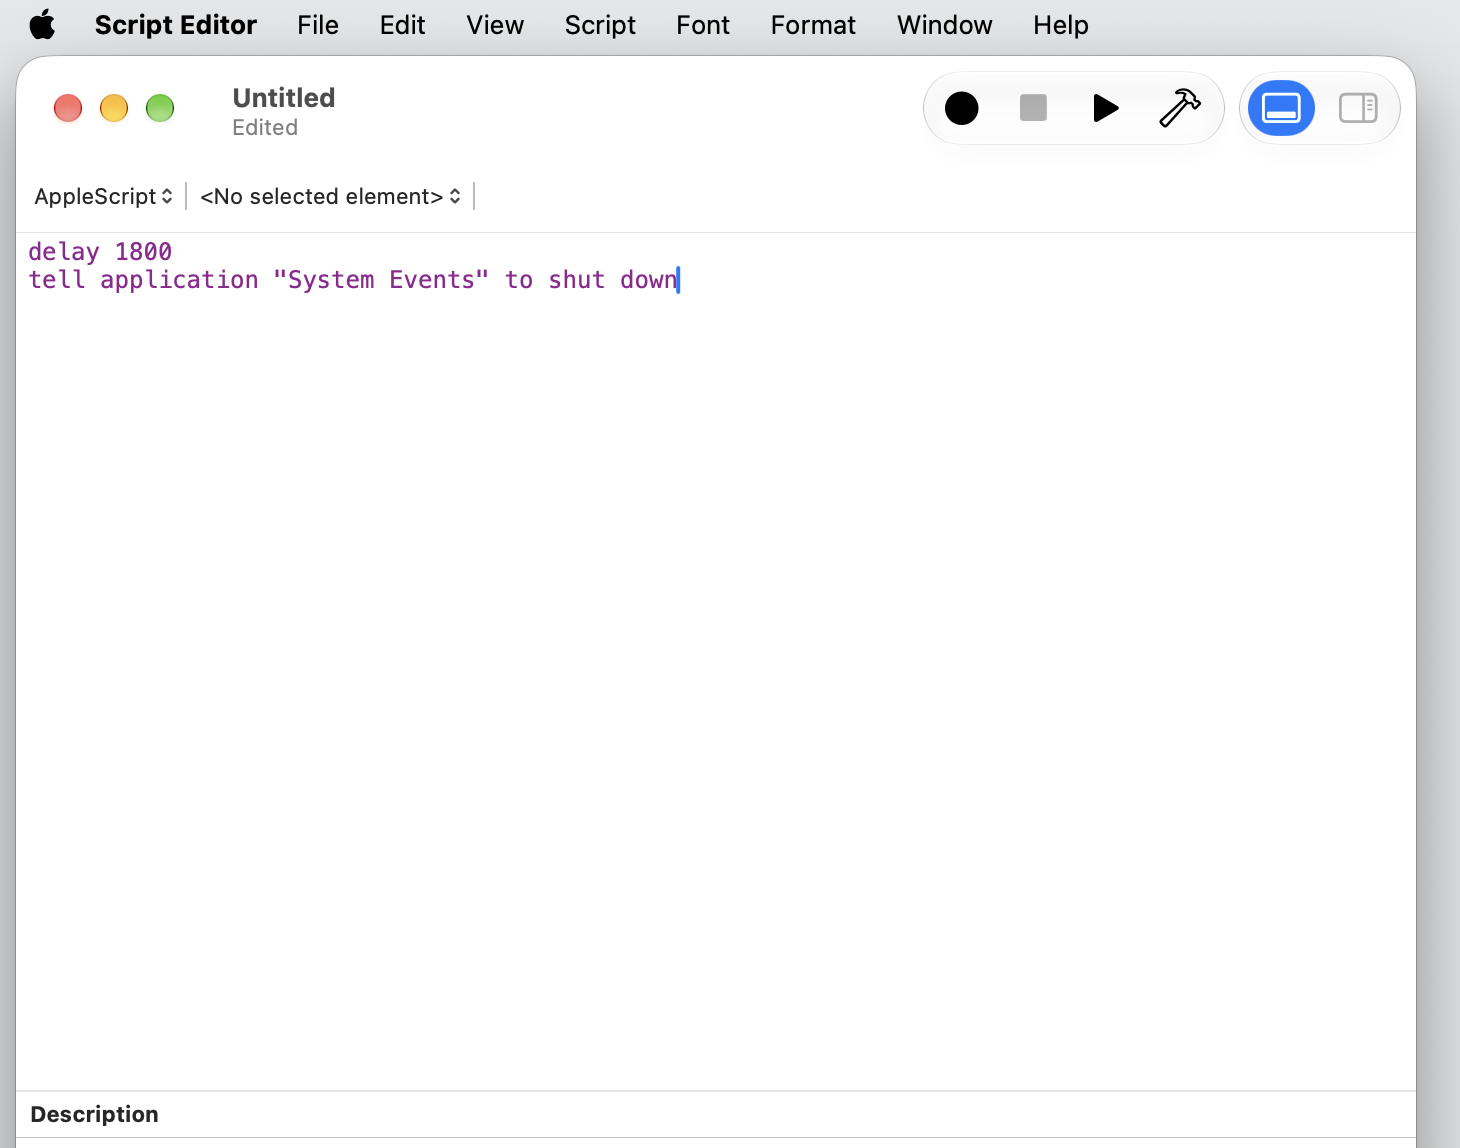Click the Edited status under the title
Viewport: 1460px width, 1148px height.
[x=265, y=128]
